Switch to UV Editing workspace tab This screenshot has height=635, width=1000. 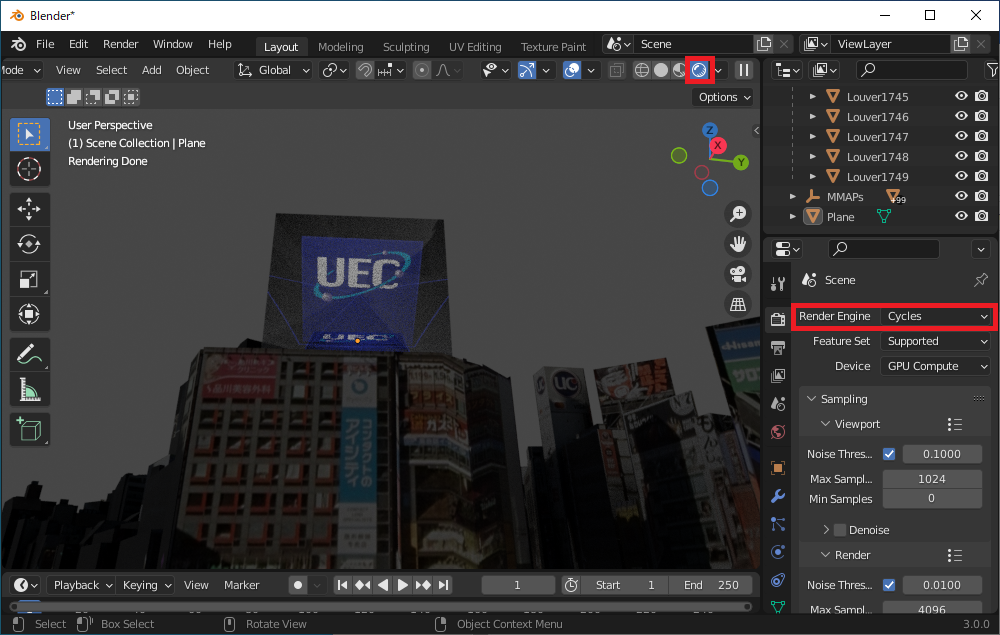coord(474,47)
